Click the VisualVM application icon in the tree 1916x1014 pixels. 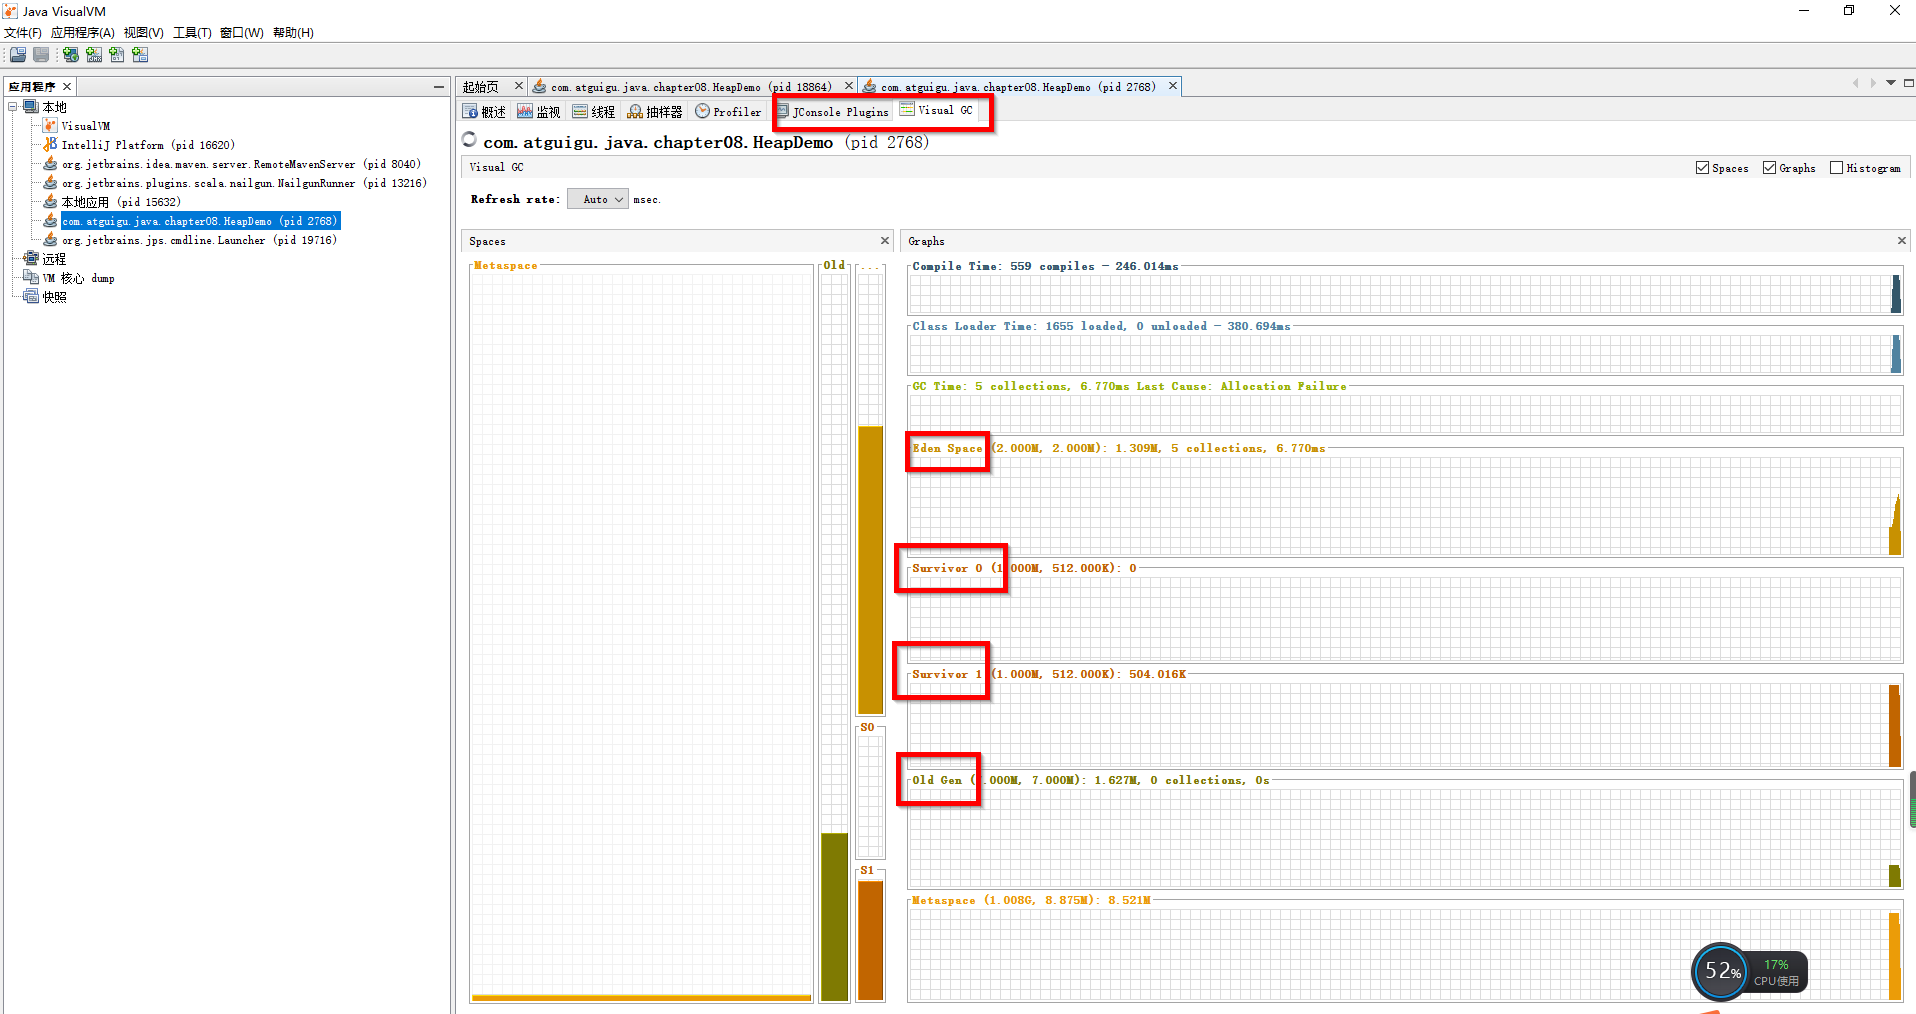coord(50,125)
